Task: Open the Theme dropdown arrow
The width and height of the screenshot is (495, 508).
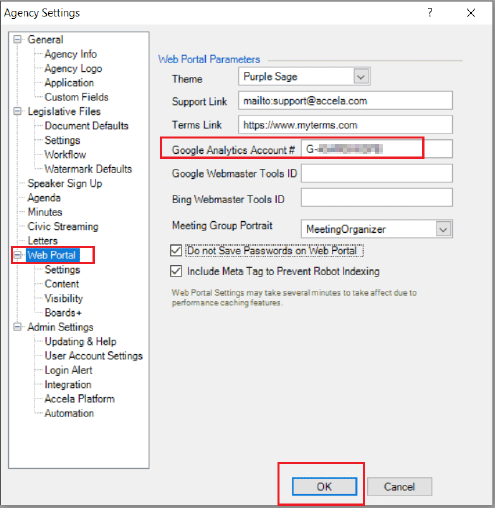Action: [x=361, y=77]
